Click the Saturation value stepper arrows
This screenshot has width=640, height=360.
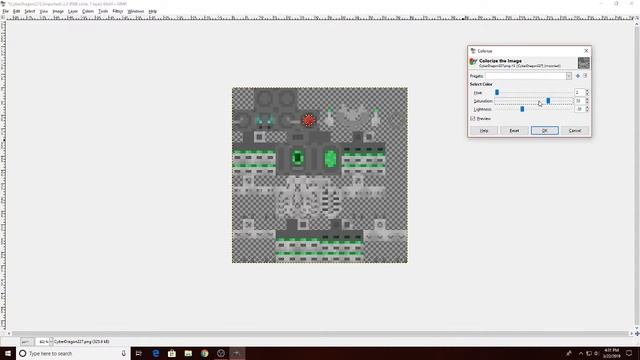(x=587, y=101)
